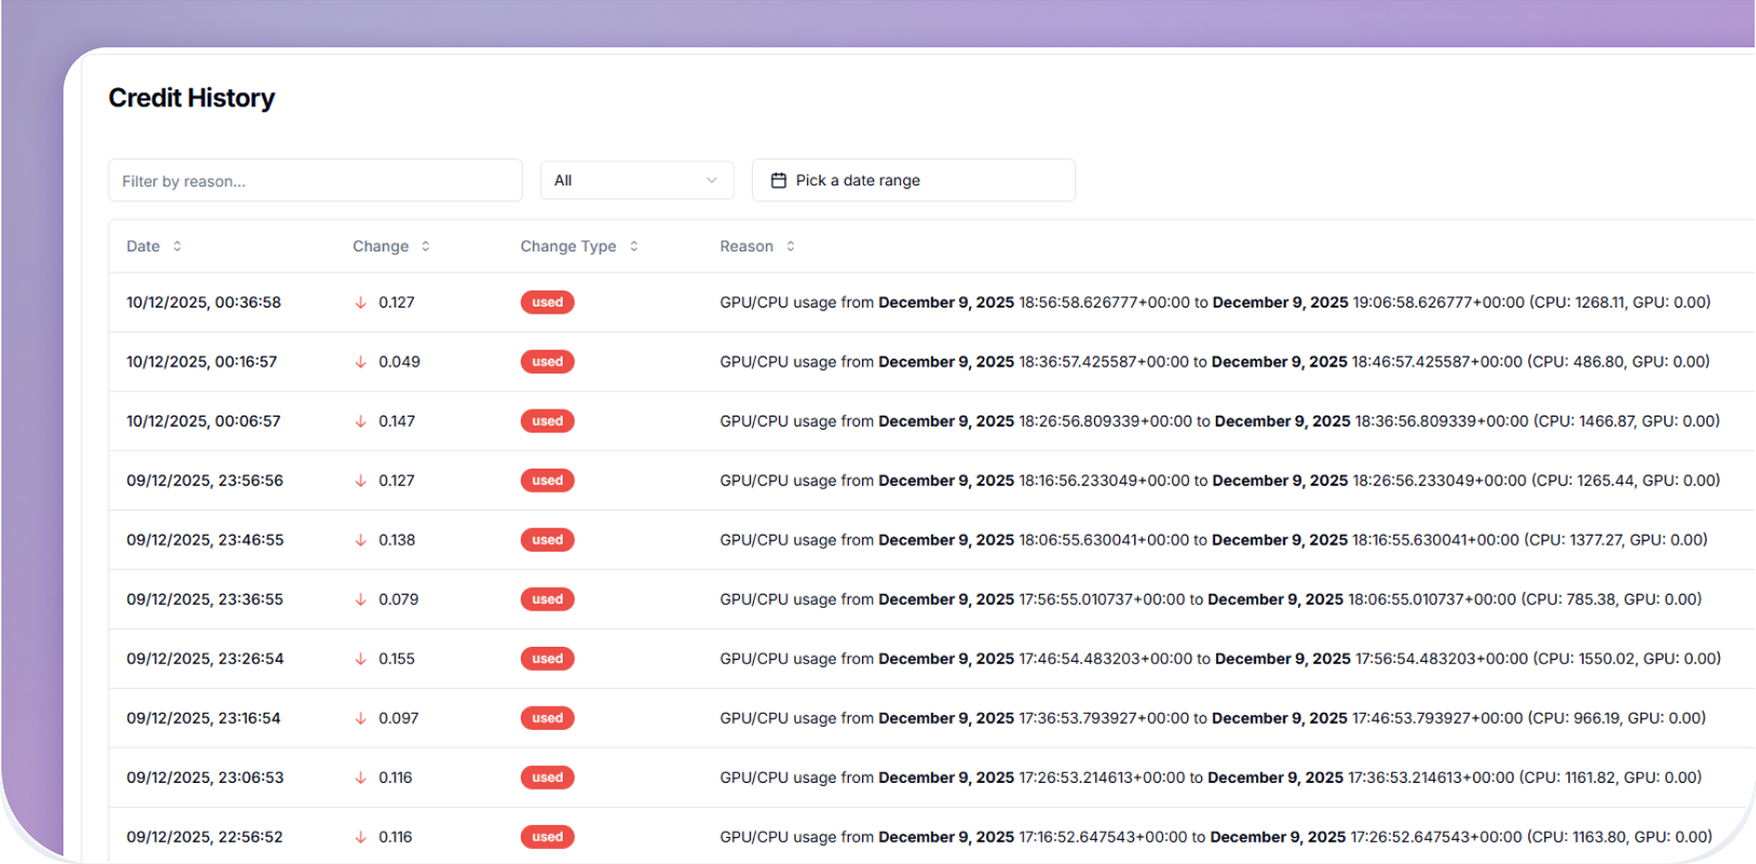Click the Change column sort icon
The height and width of the screenshot is (864, 1756).
(425, 246)
